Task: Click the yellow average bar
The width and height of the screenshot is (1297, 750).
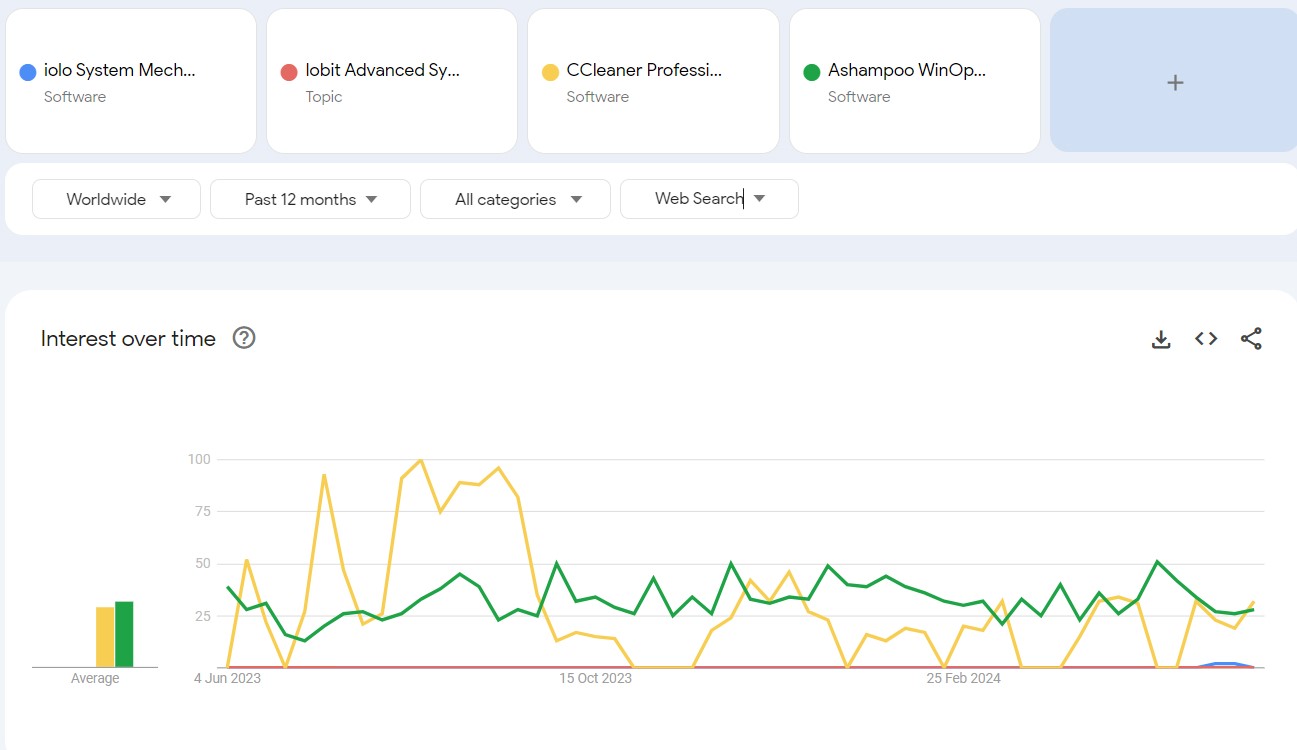Action: pyautogui.click(x=105, y=637)
